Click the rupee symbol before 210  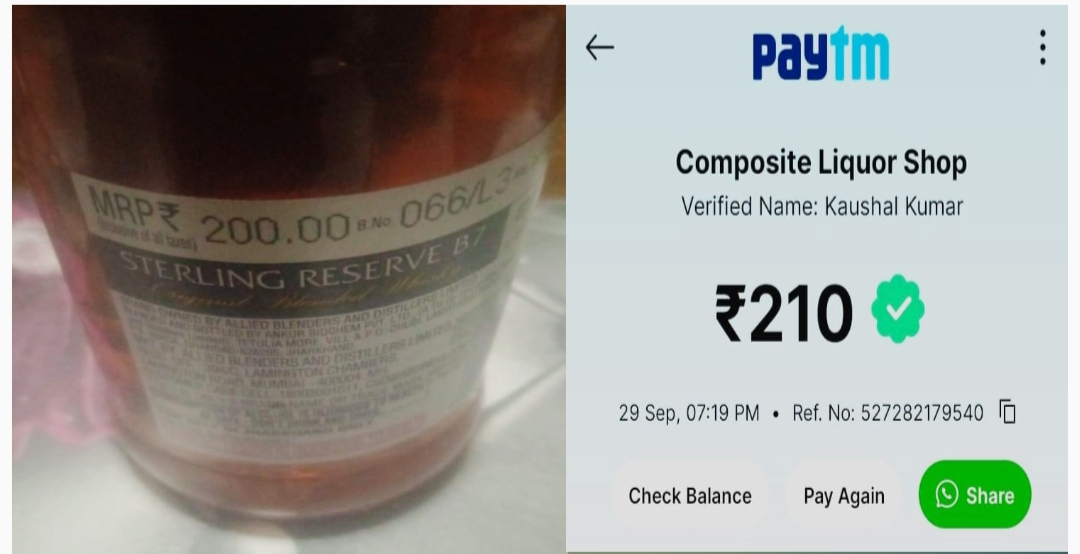729,313
